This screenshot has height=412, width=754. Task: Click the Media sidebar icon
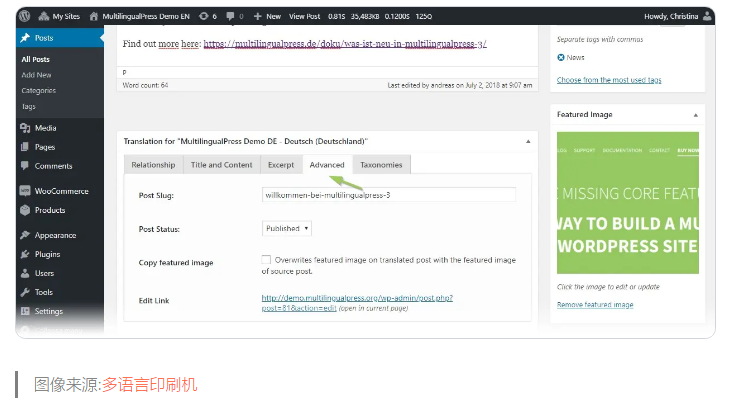tap(25, 128)
